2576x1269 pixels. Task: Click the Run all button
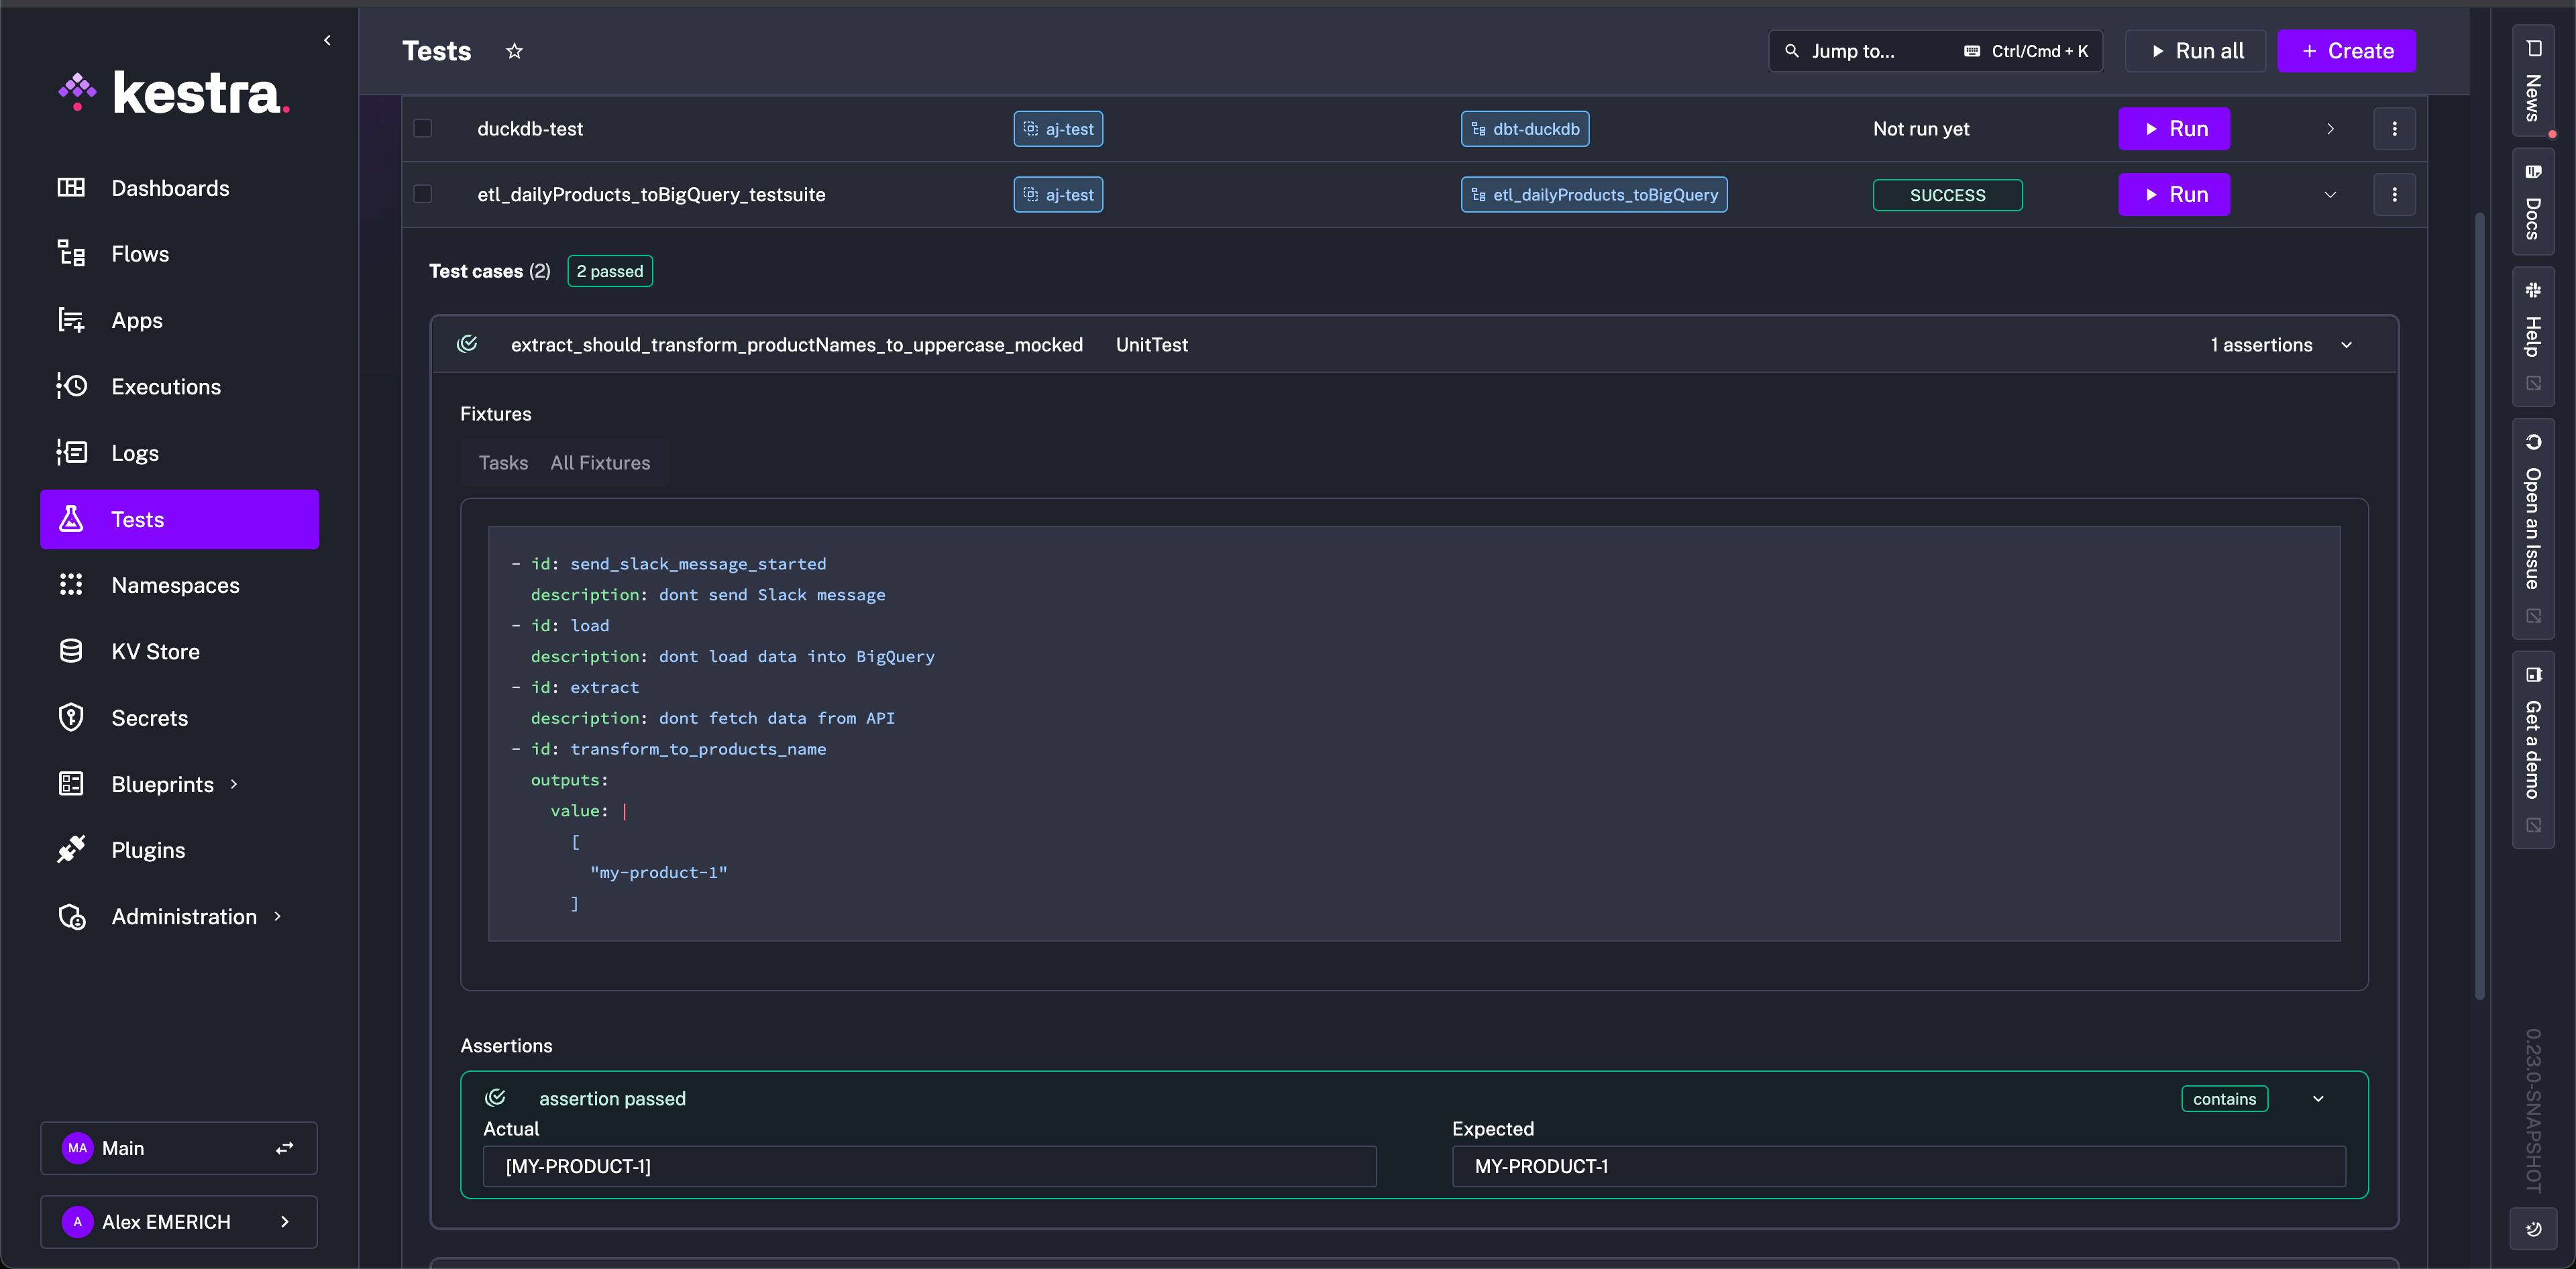coord(2195,50)
